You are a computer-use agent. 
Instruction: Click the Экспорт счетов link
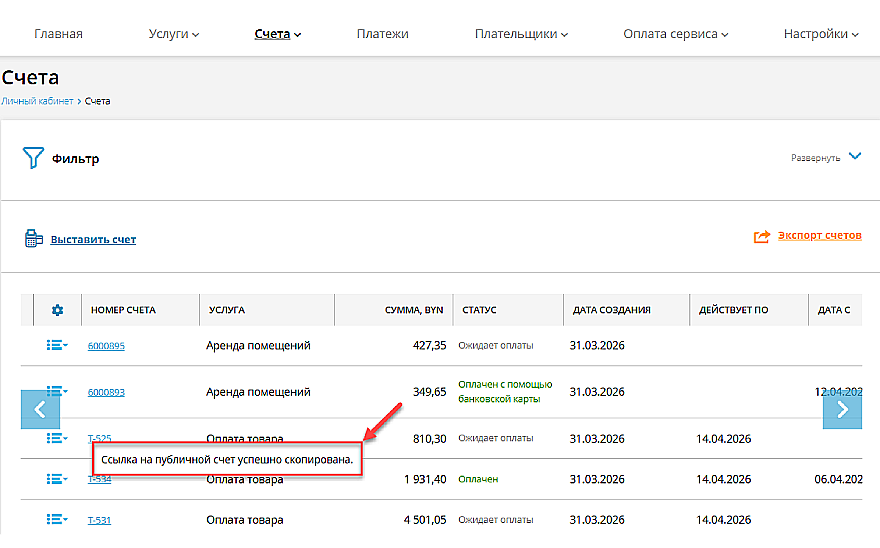click(819, 236)
